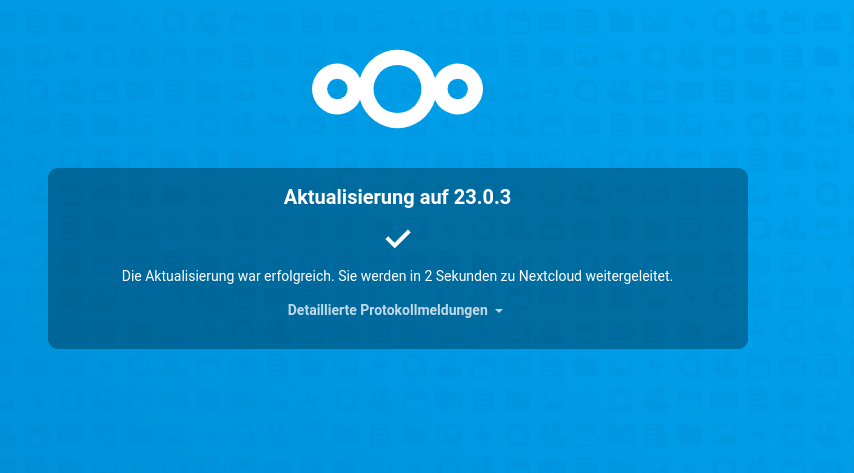Click "Sie werden in" in the message
The width and height of the screenshot is (854, 473).
379,276
